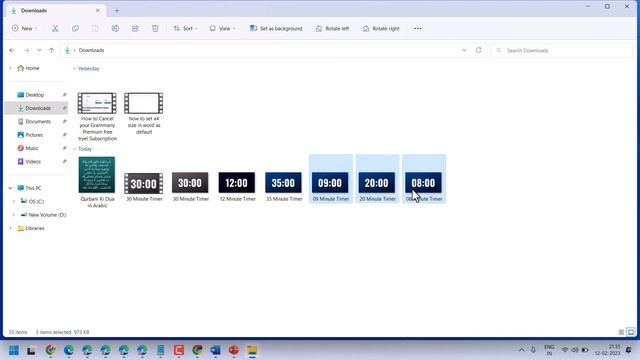640x360 pixels.
Task: Select 35 Minute Timer image
Action: (x=283, y=187)
